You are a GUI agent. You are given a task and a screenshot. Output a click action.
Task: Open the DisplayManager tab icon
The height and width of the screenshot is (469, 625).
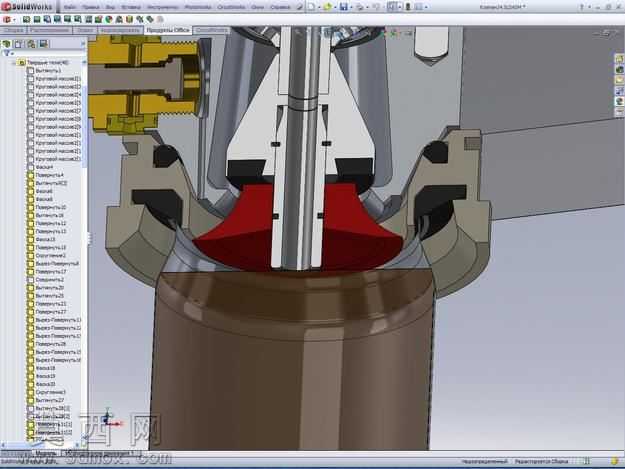pos(43,43)
